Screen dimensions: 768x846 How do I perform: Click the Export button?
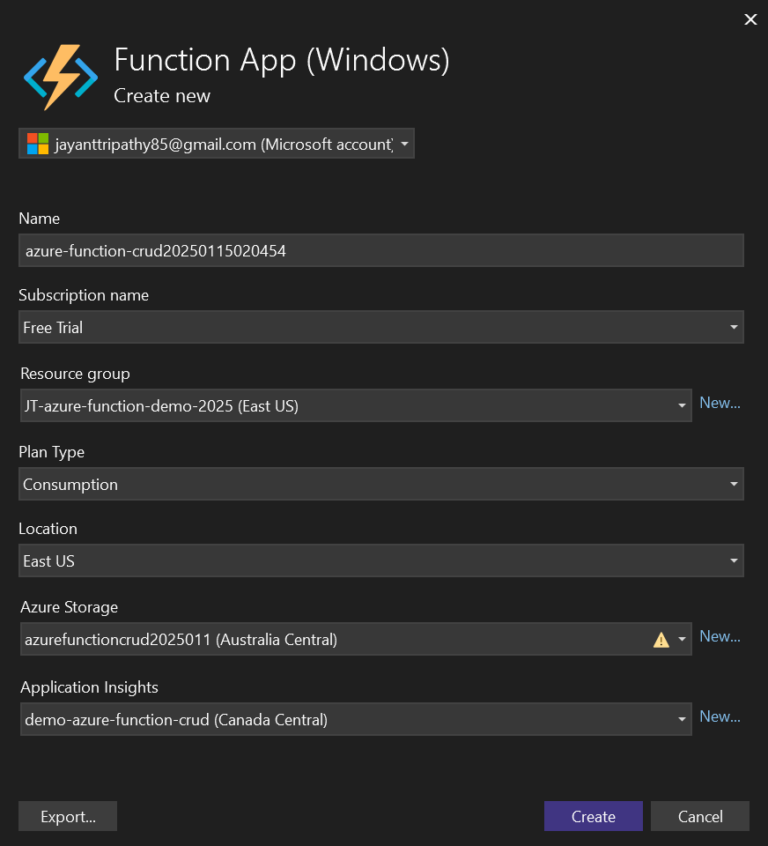click(x=67, y=816)
